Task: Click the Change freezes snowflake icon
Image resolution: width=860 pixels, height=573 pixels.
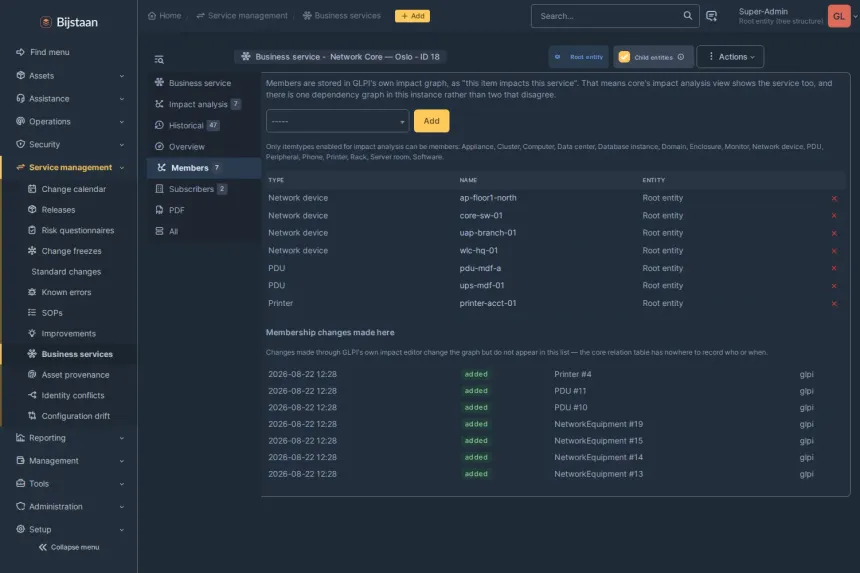Action: tap(32, 251)
